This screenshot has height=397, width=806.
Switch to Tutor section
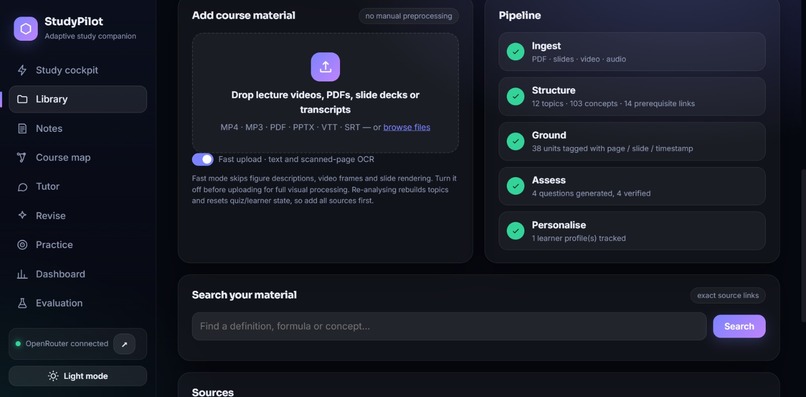(x=78, y=187)
